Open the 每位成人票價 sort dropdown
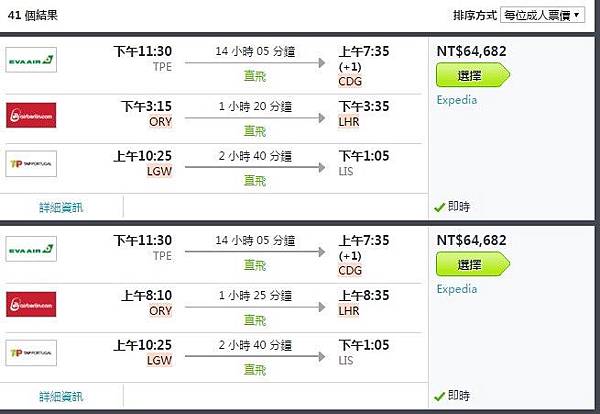Image resolution: width=600 pixels, height=414 pixels. 542,15
